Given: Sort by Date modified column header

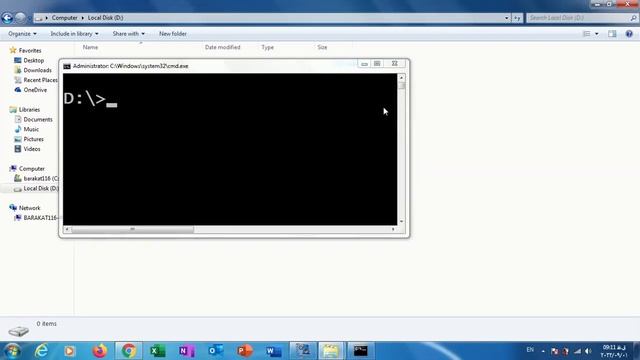Looking at the screenshot, I should coord(222,47).
